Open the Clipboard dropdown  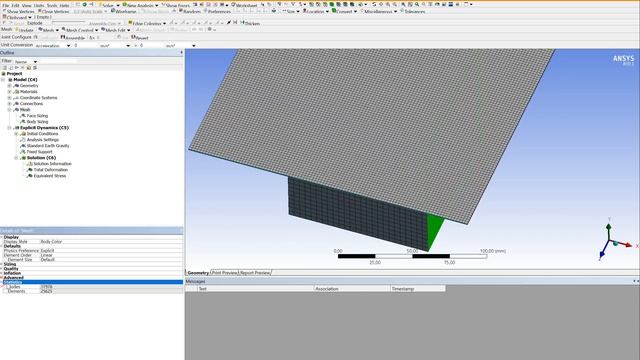tap(17, 18)
